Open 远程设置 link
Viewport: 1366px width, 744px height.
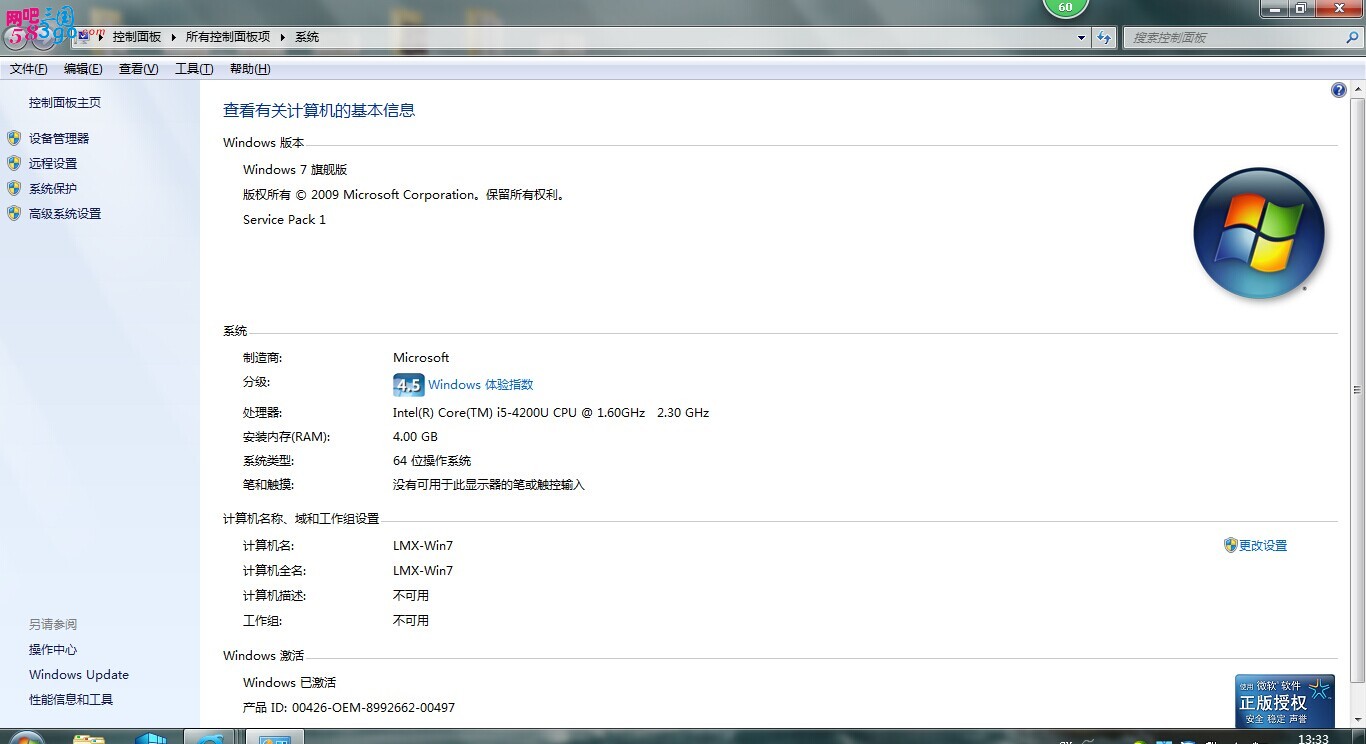pyautogui.click(x=53, y=163)
